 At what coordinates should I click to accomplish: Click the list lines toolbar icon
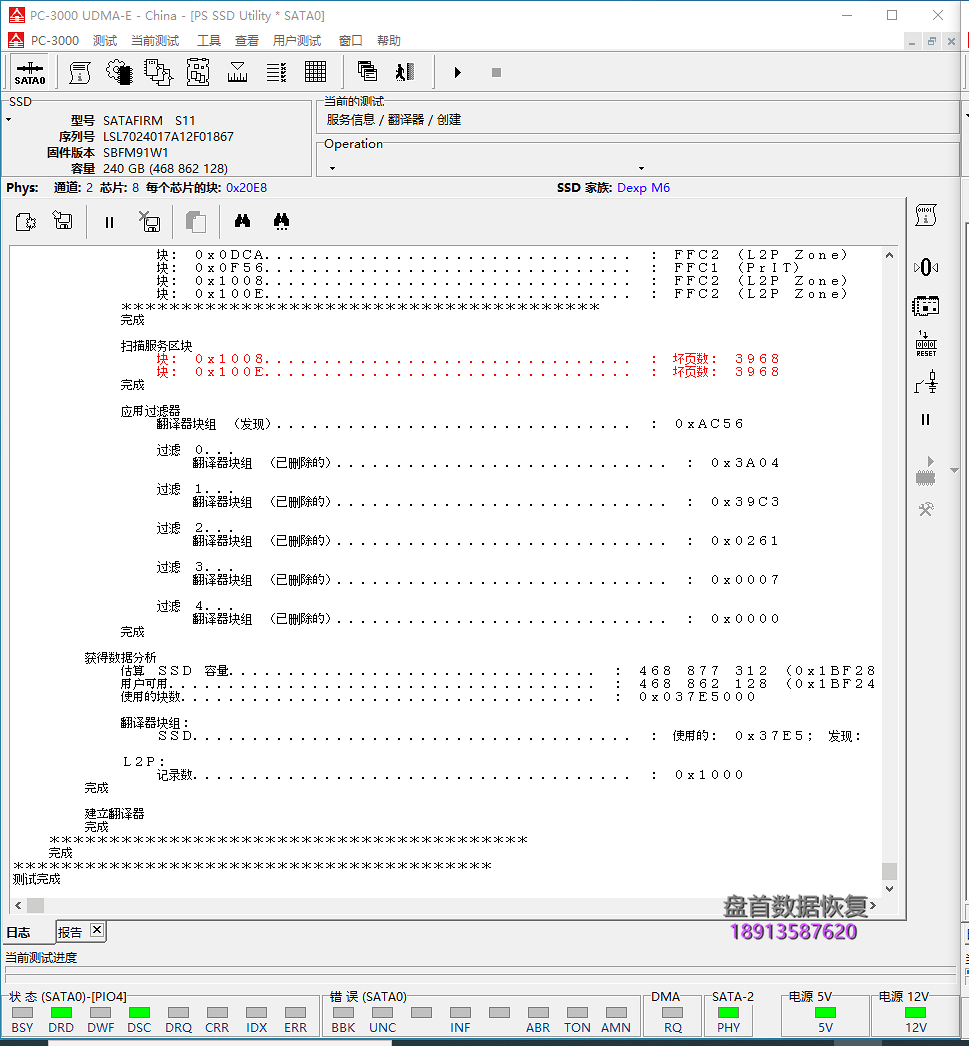[x=276, y=72]
